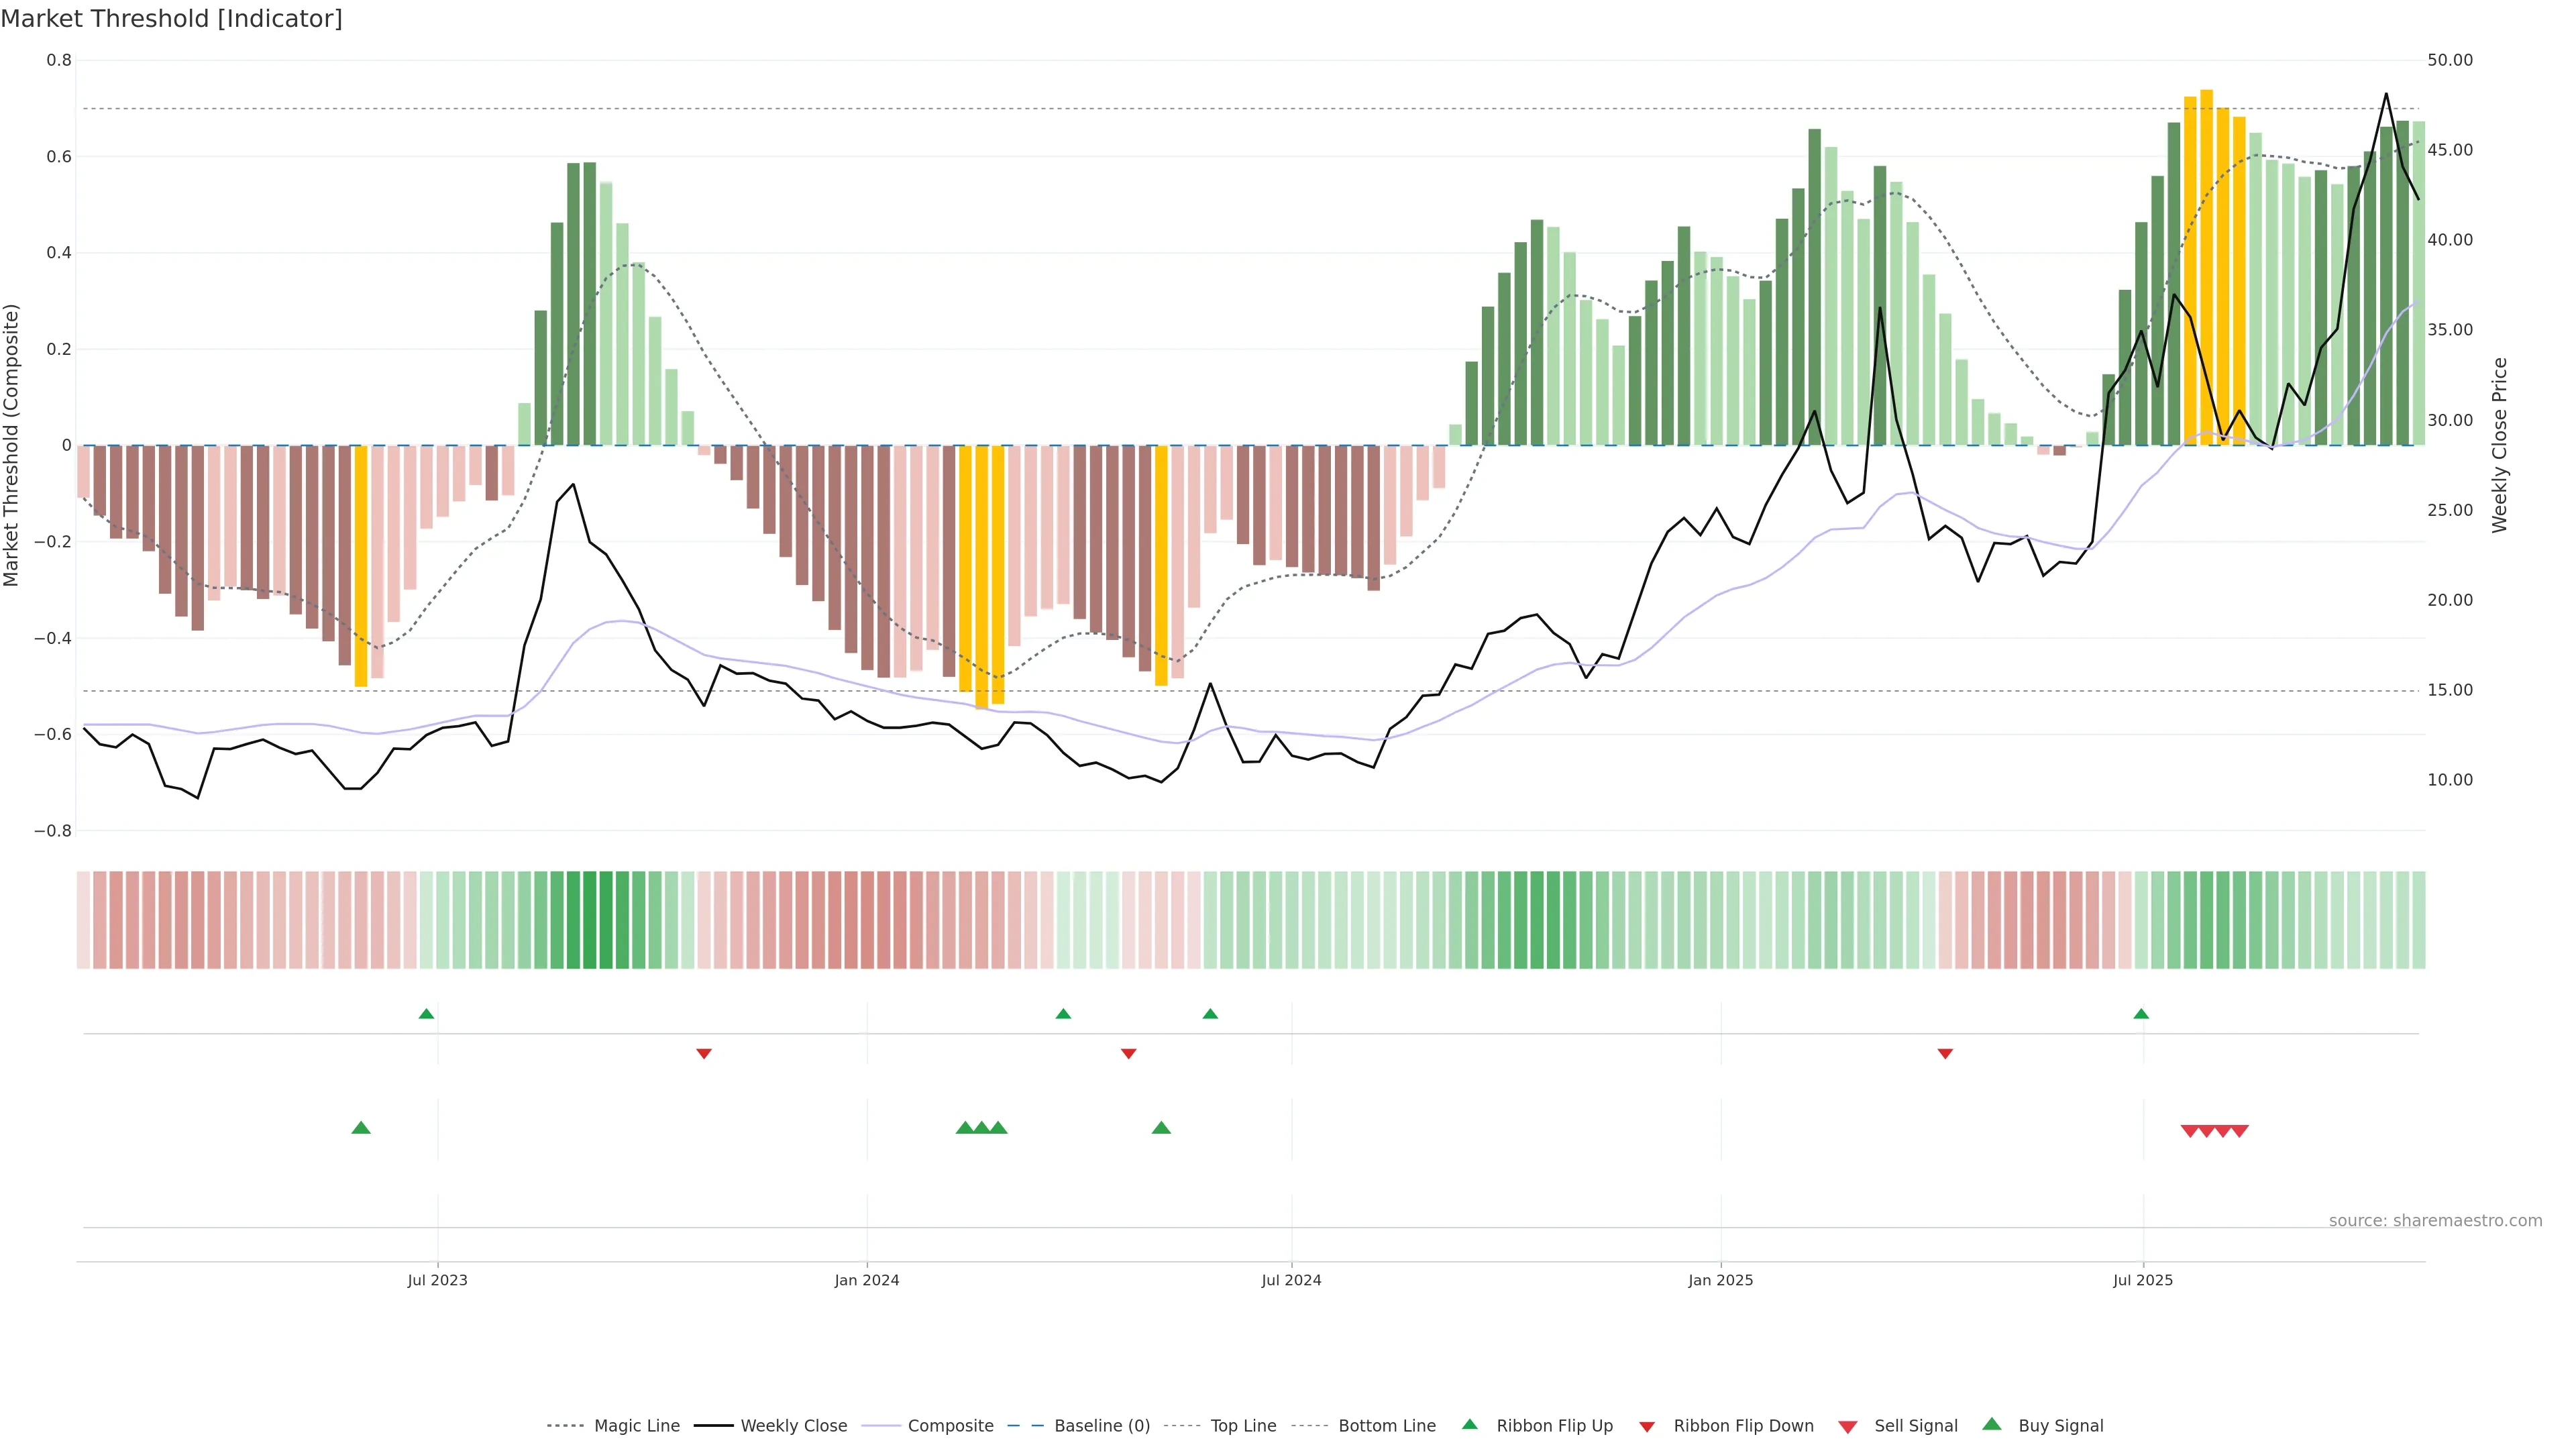This screenshot has width=2576, height=1449.
Task: Click the Ribbon Flip Down legend triangle icon
Action: (x=1647, y=1427)
